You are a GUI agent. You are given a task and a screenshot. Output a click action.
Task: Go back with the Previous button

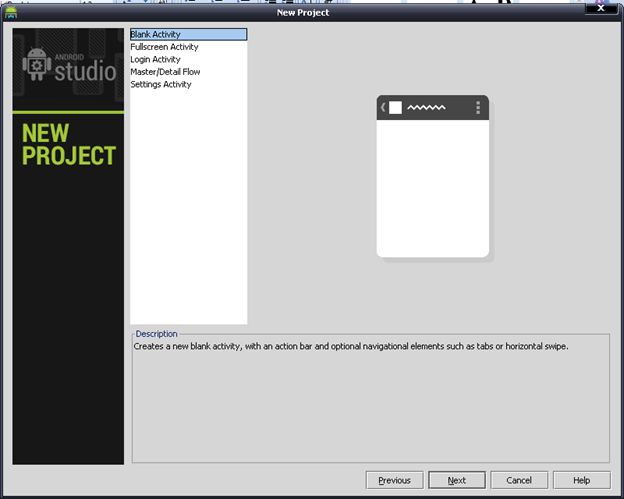394,480
